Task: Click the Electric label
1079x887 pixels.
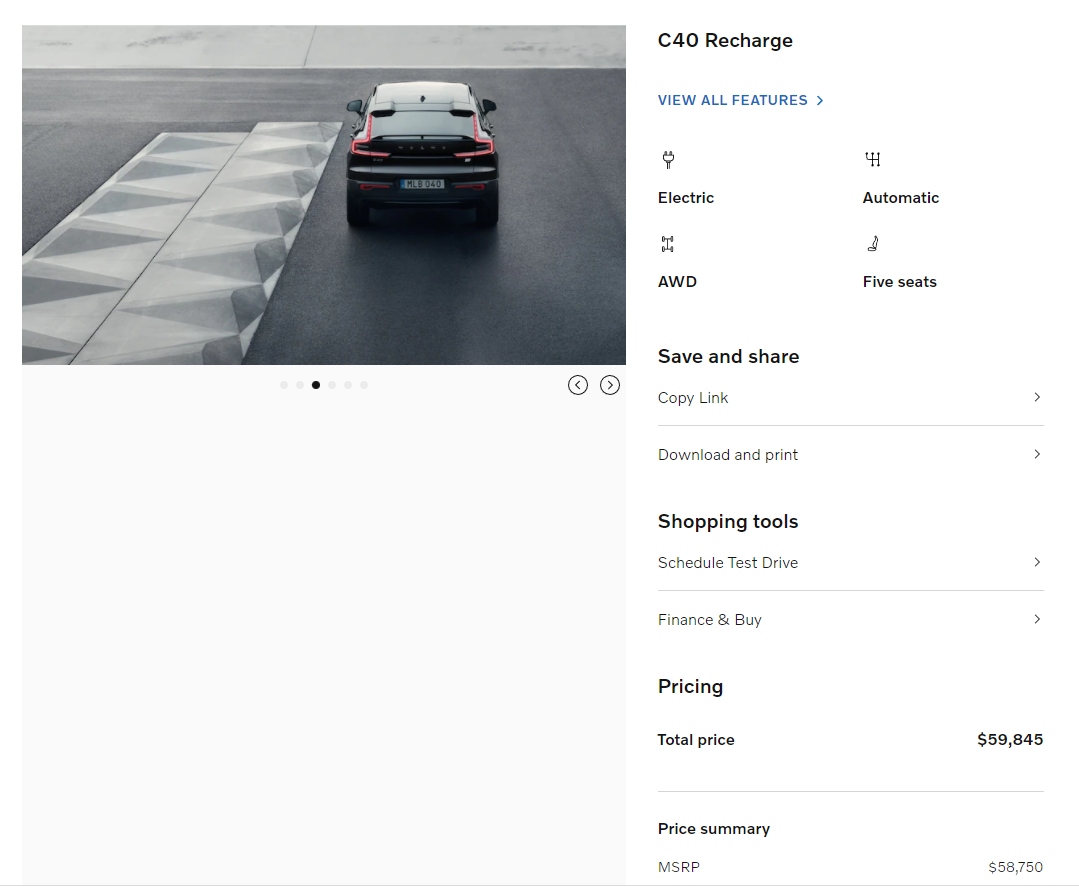Action: click(x=685, y=198)
